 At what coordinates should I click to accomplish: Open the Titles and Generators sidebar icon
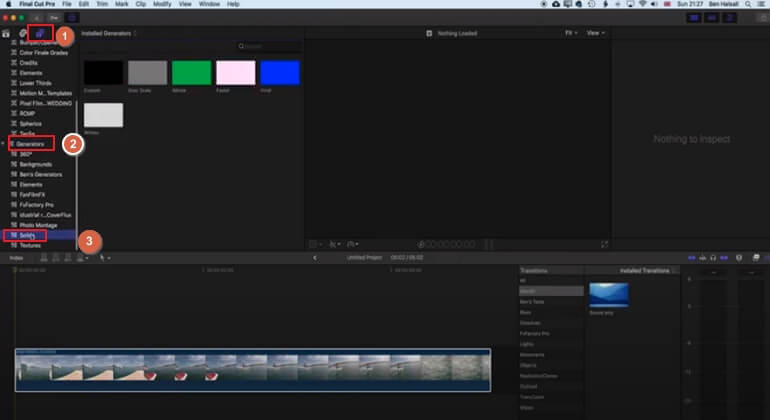tap(40, 33)
